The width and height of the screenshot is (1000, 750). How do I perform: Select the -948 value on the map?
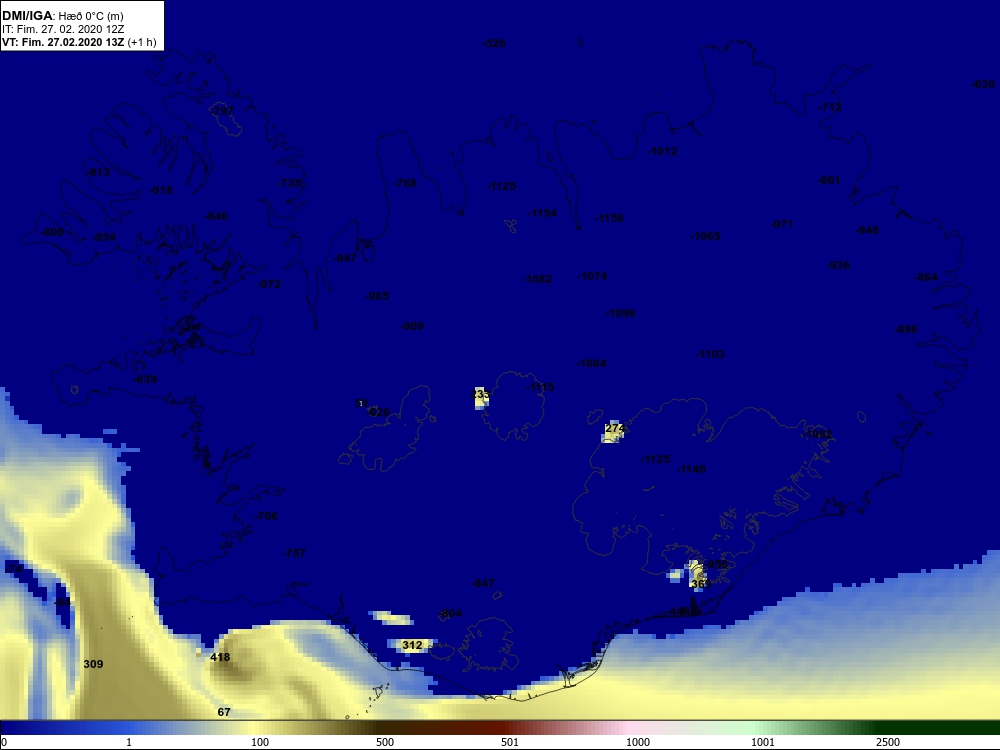pos(867,230)
